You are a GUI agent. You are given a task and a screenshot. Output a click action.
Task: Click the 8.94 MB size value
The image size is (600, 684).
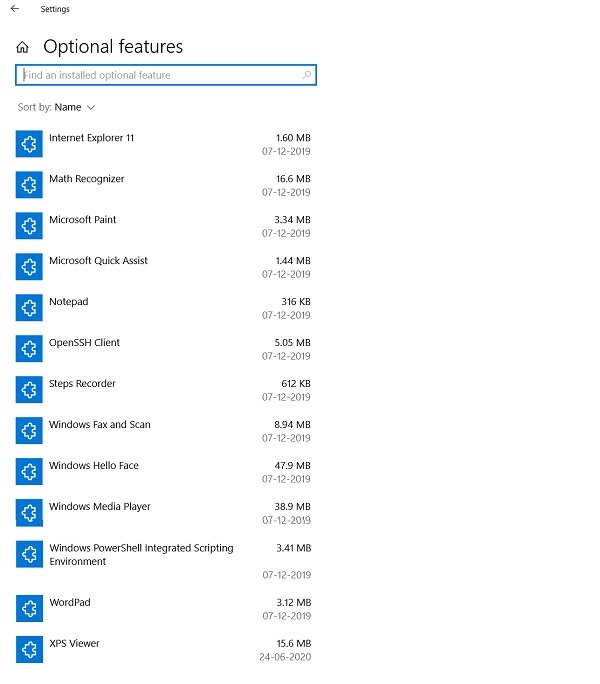292,425
